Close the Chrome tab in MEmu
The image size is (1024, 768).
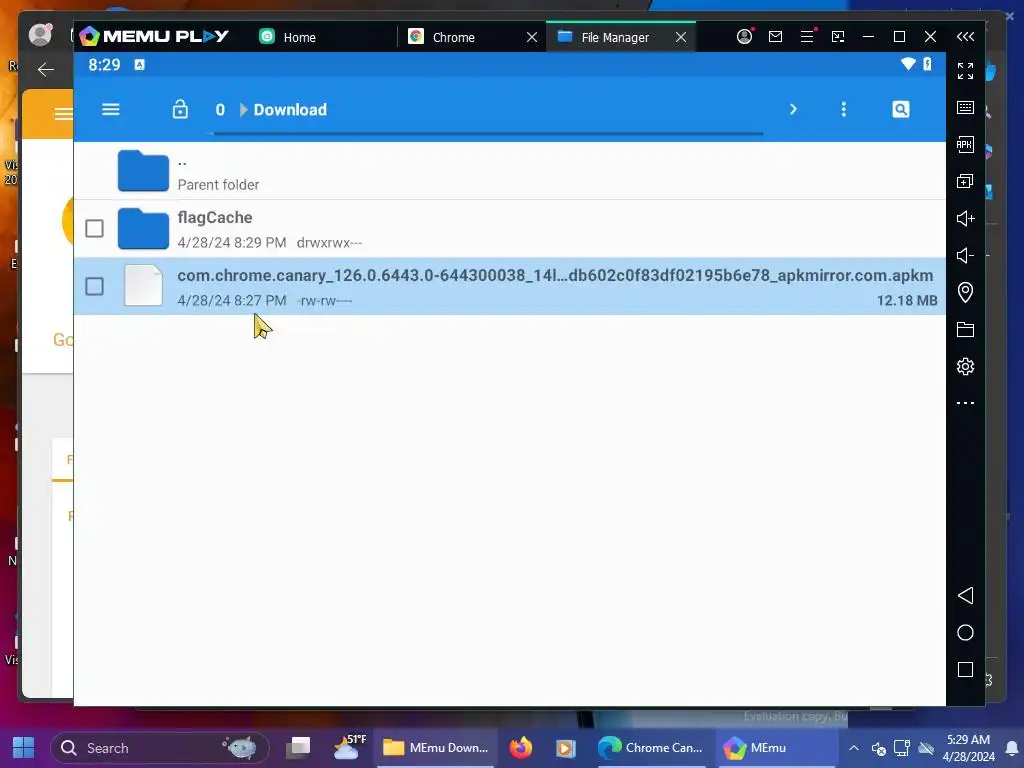click(x=532, y=37)
